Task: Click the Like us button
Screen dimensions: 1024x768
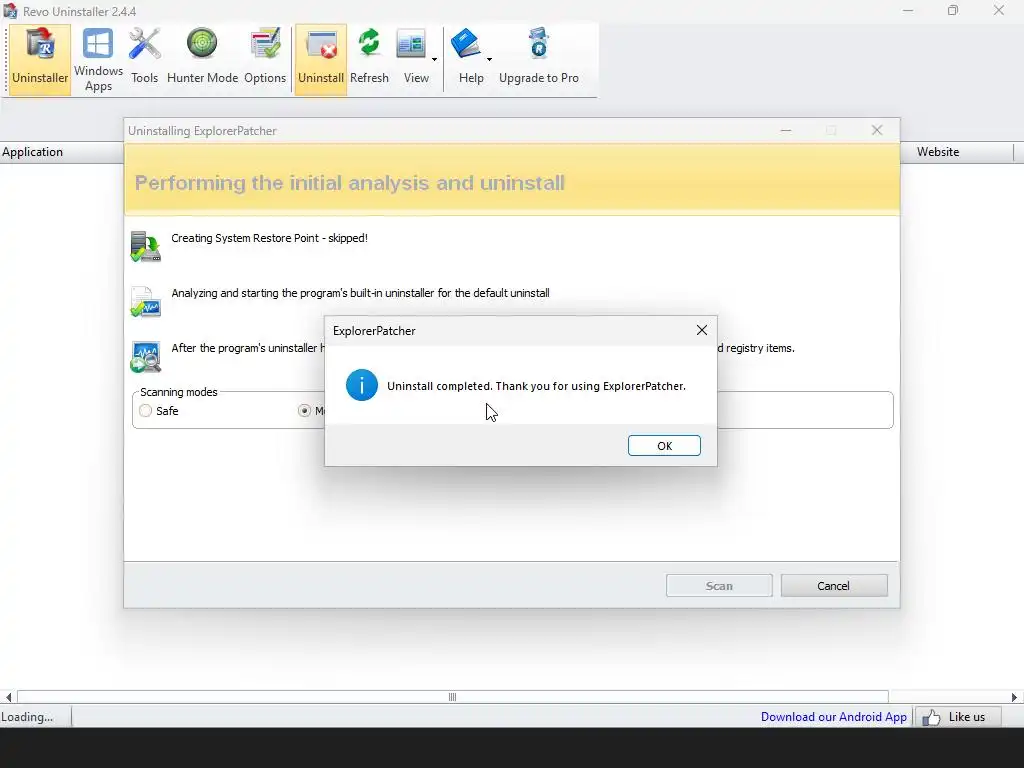Action: tap(958, 717)
